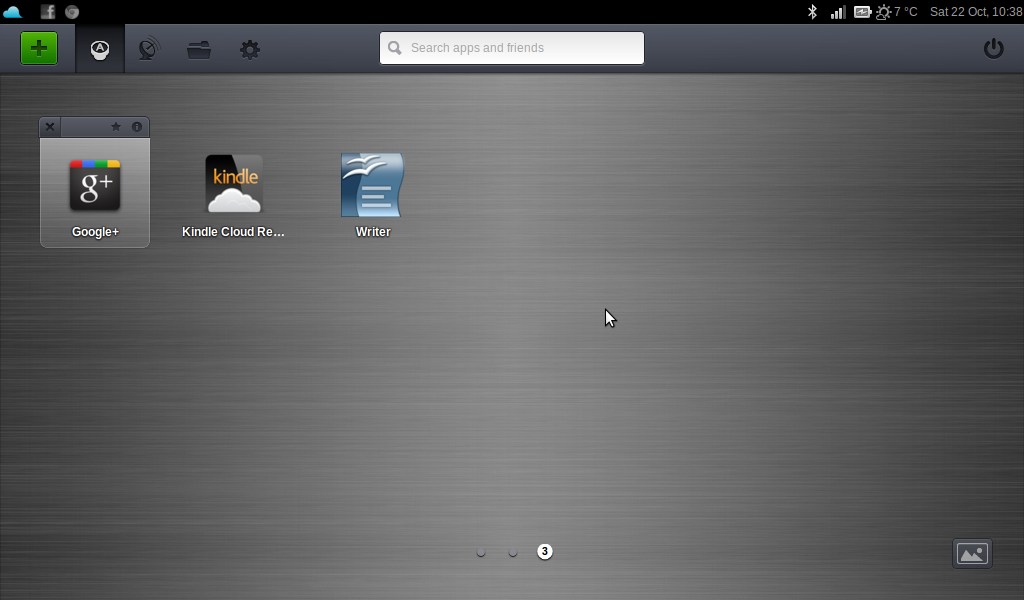Image resolution: width=1024 pixels, height=600 pixels.
Task: Open Facebook from the top panel
Action: tap(48, 12)
